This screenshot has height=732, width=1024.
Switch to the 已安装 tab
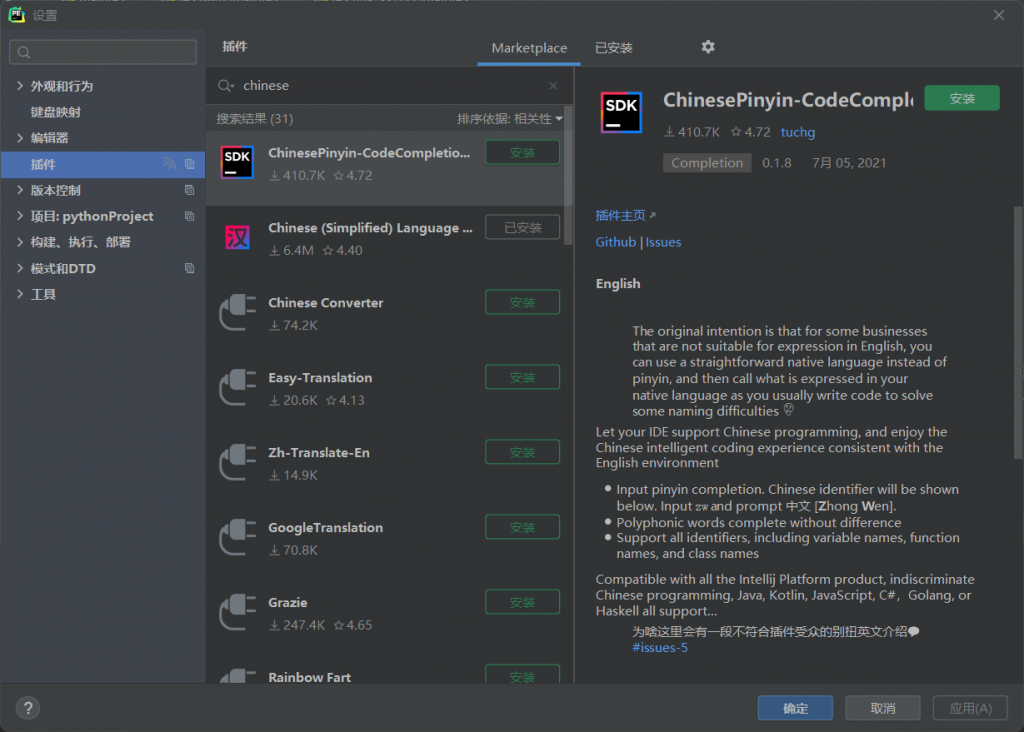point(614,48)
